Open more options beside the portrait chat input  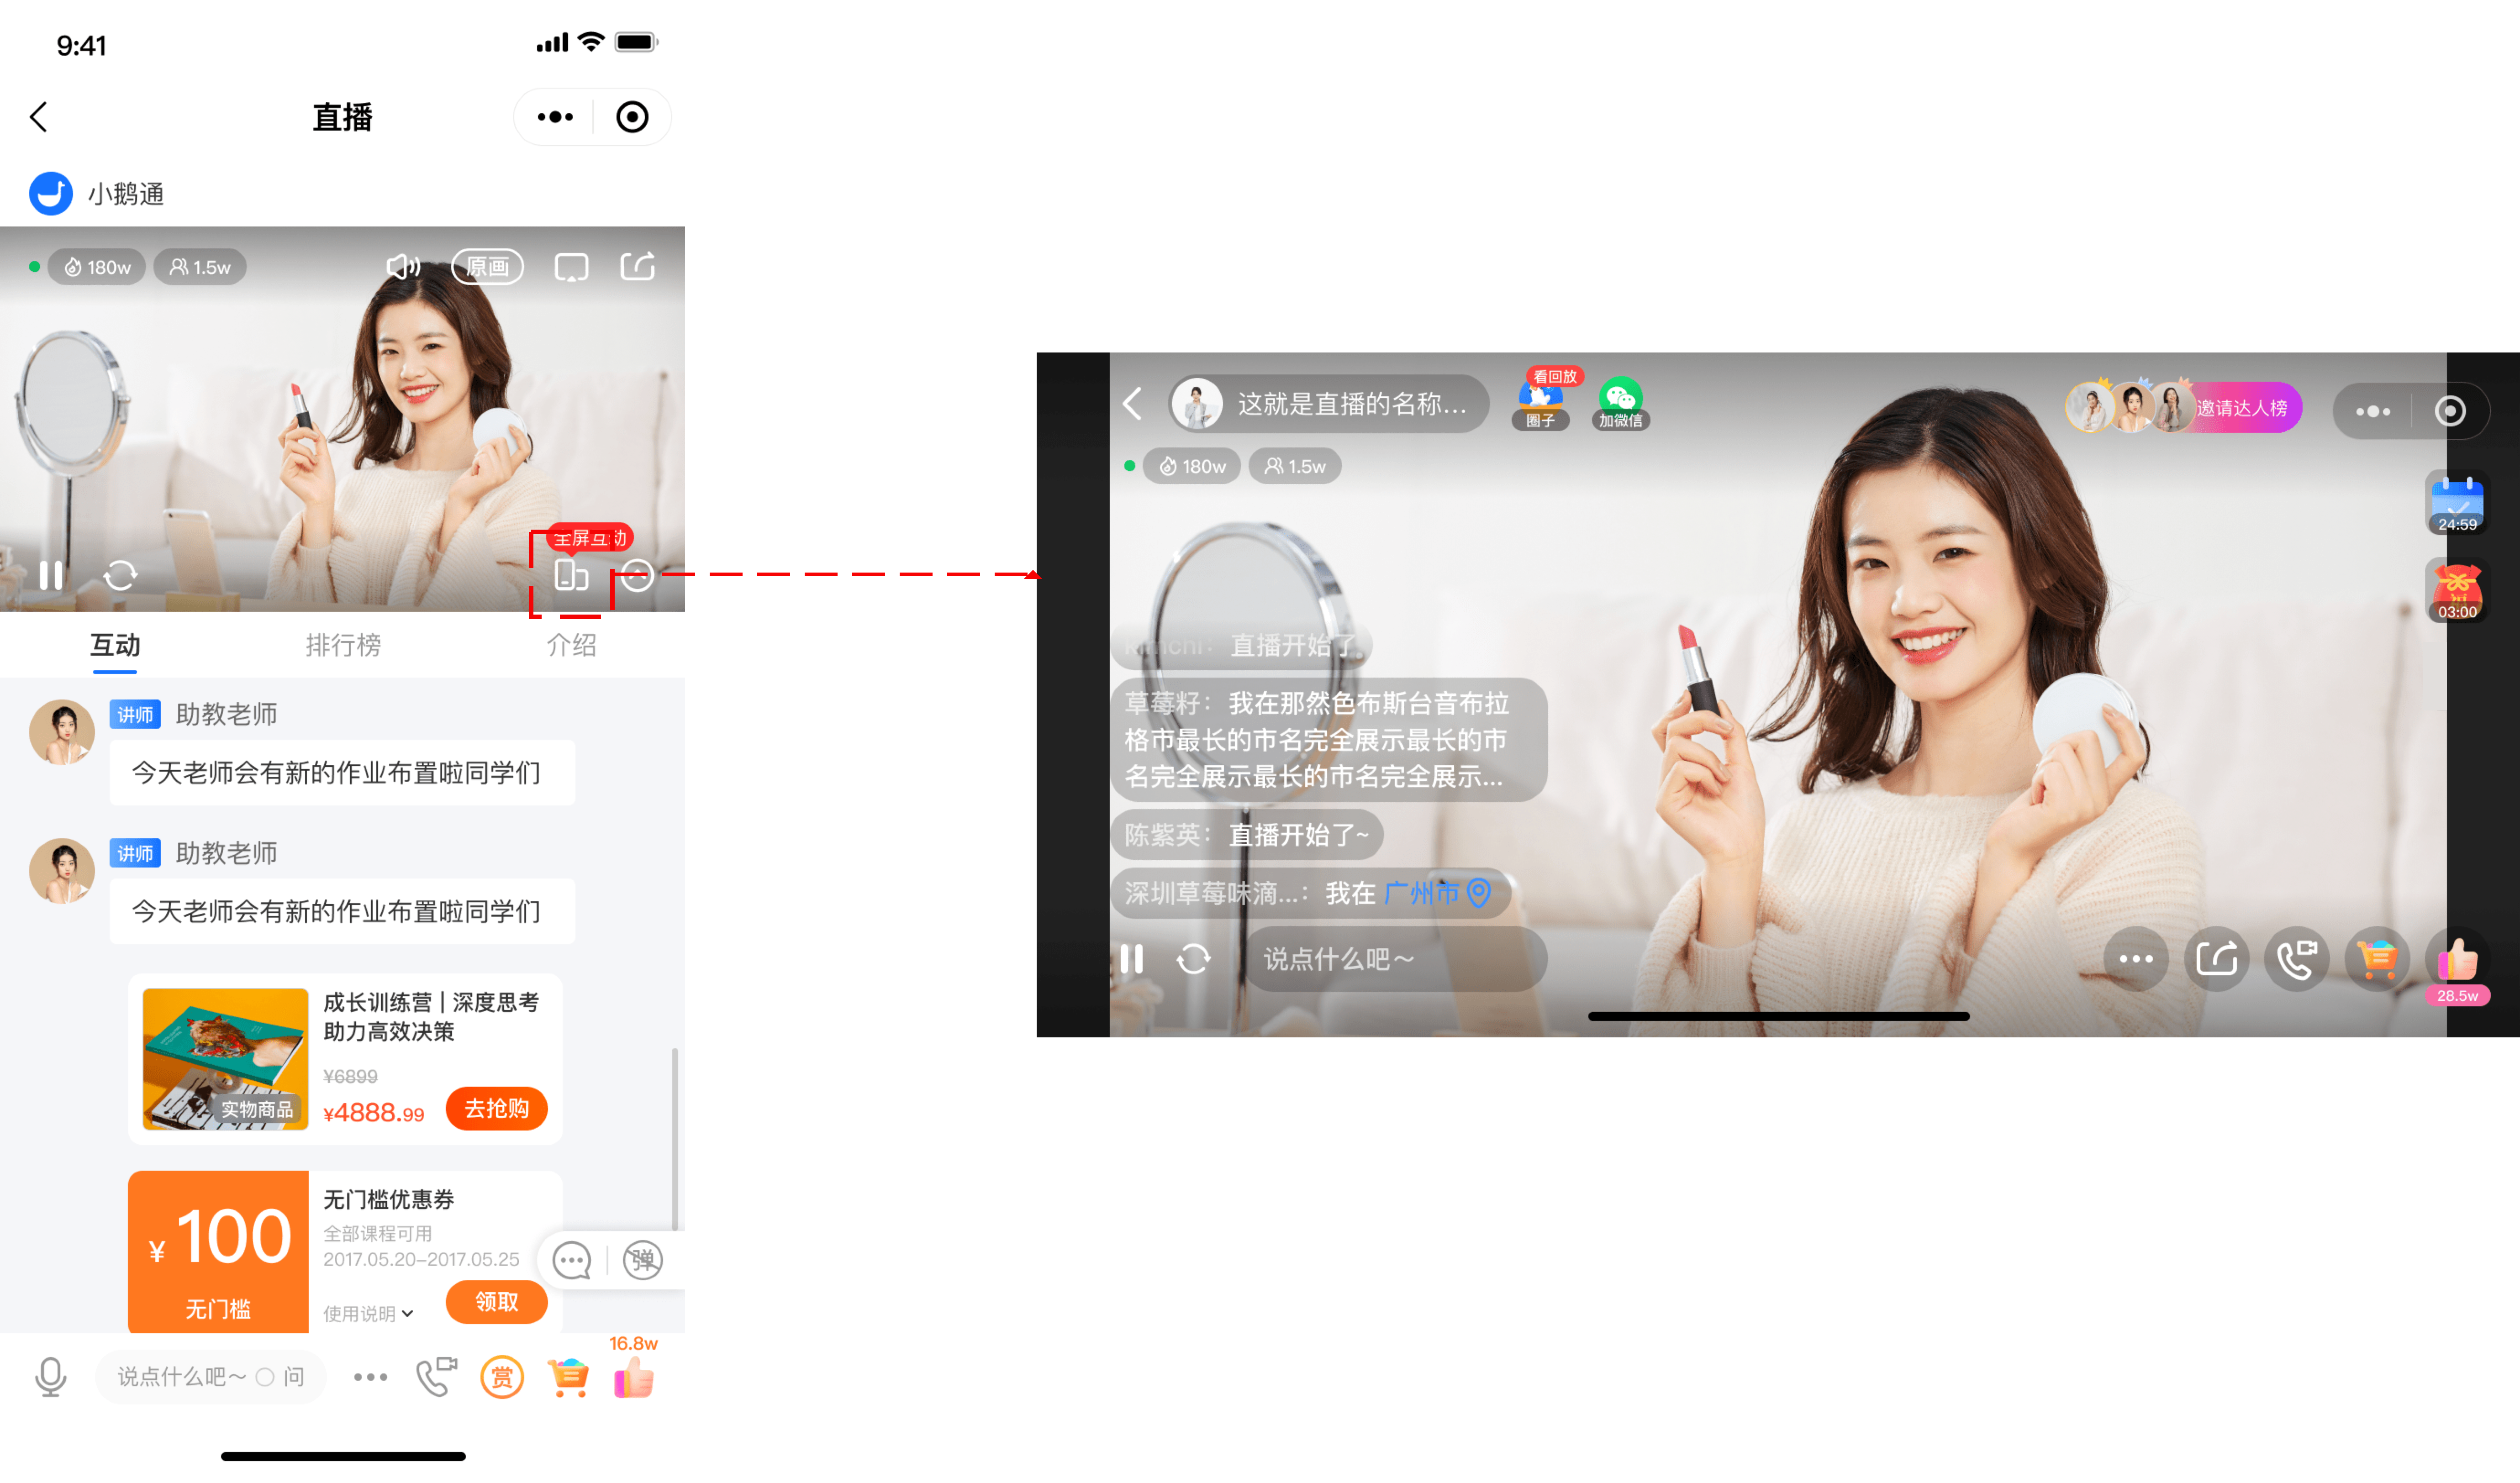370,1377
